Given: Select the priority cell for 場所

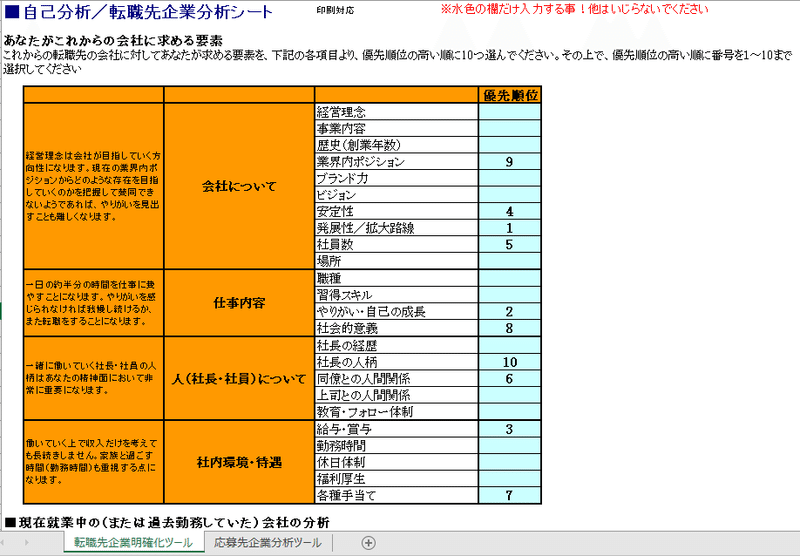Looking at the screenshot, I should [x=510, y=261].
